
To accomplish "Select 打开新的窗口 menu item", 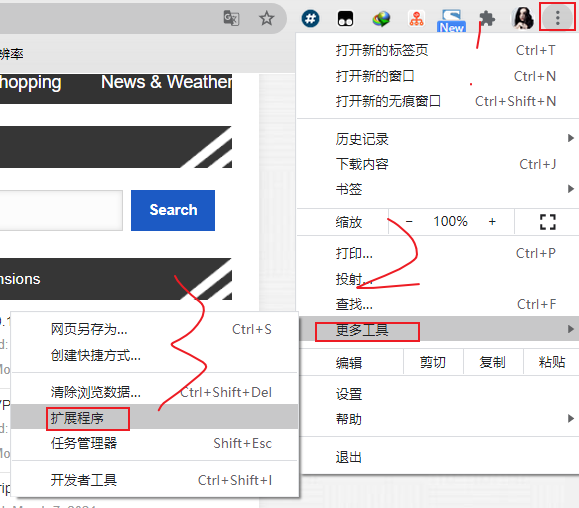I will tap(437, 76).
